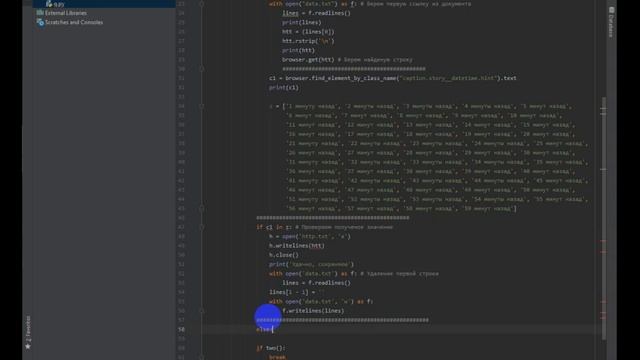The height and width of the screenshot is (360, 640).
Task: Collapse the fold marker beside 'f.writelines(lines)'
Action: point(202,311)
